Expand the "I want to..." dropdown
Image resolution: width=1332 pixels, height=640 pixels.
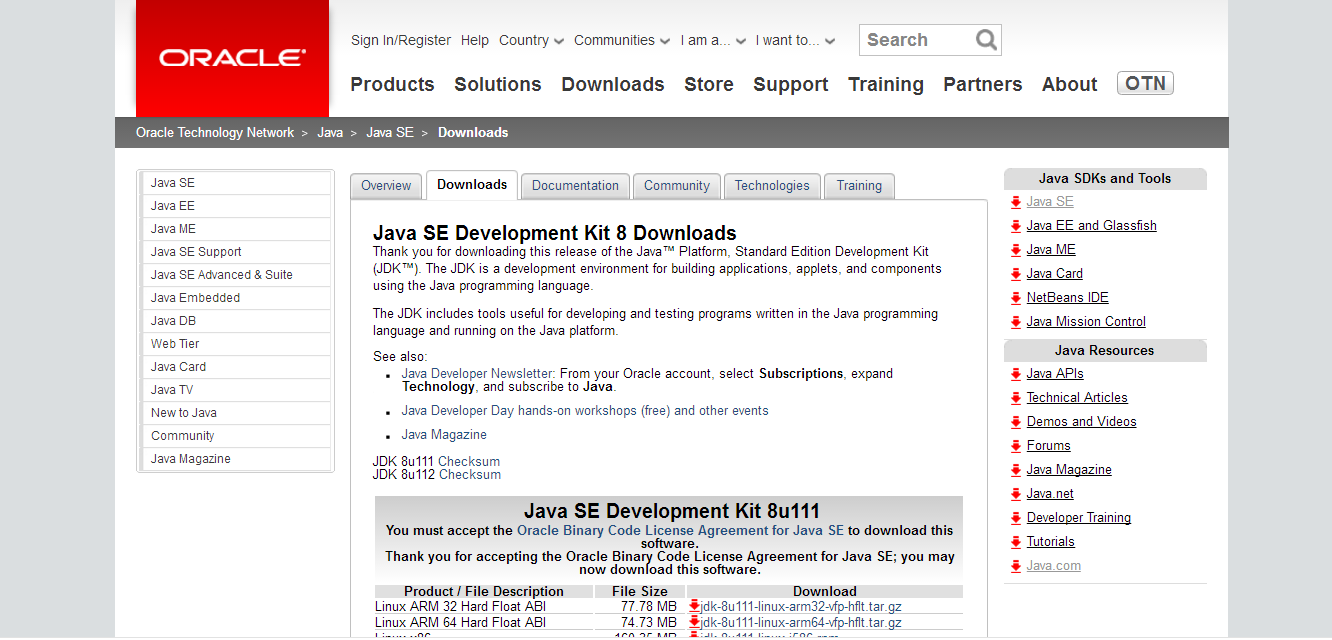point(795,41)
